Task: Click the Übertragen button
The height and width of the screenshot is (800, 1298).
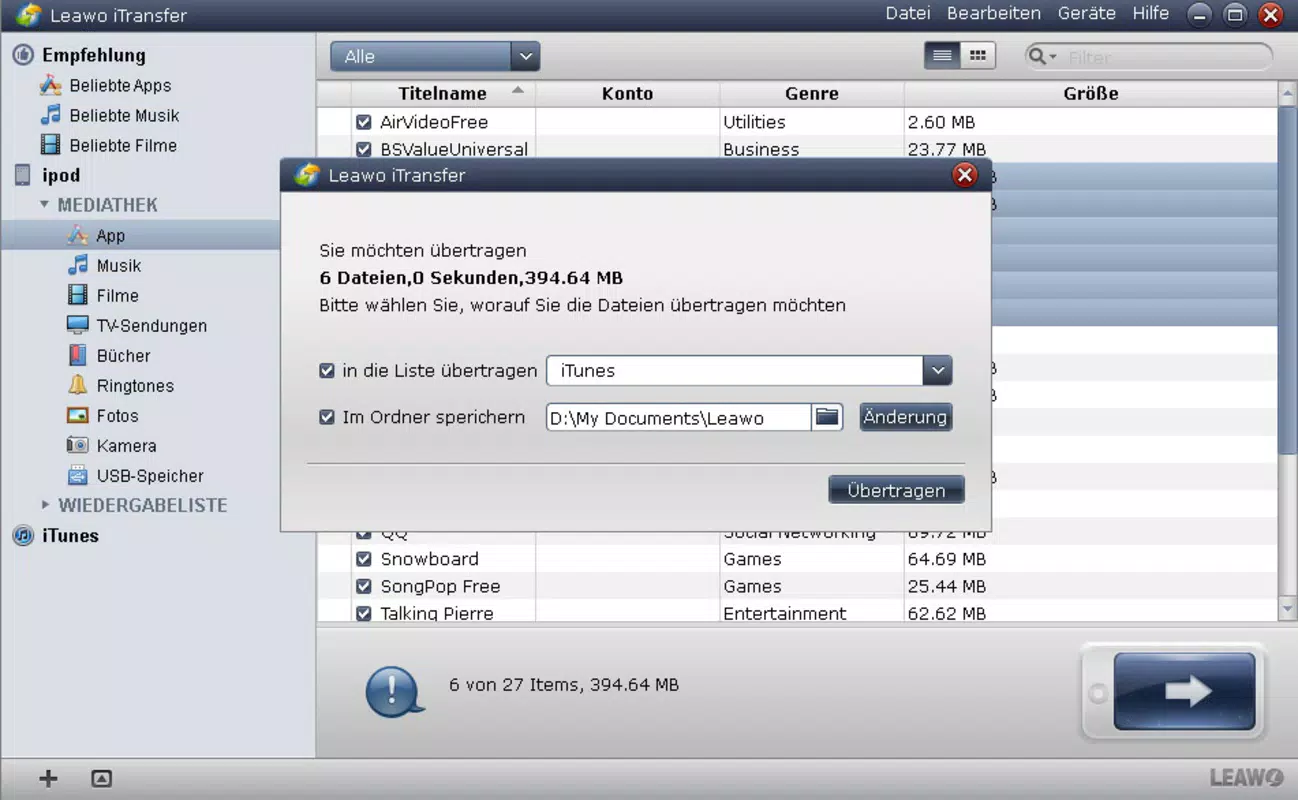Action: 896,490
